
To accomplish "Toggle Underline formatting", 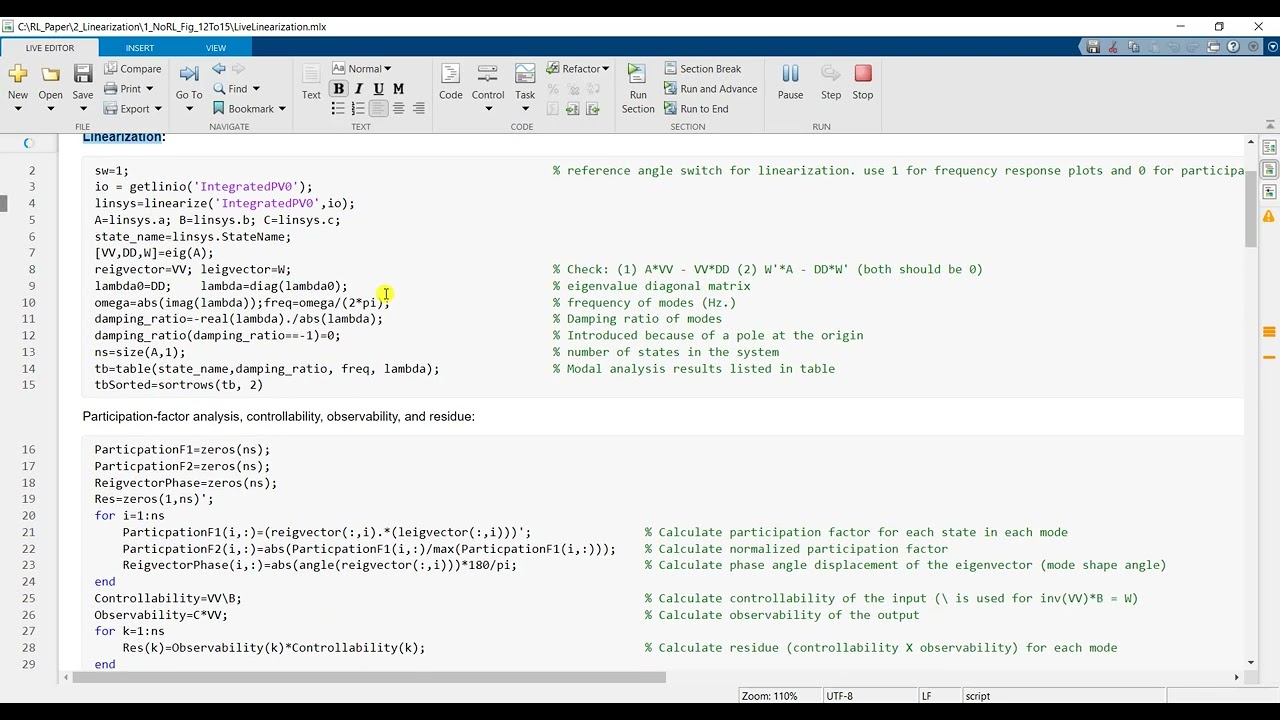I will pyautogui.click(x=378, y=89).
